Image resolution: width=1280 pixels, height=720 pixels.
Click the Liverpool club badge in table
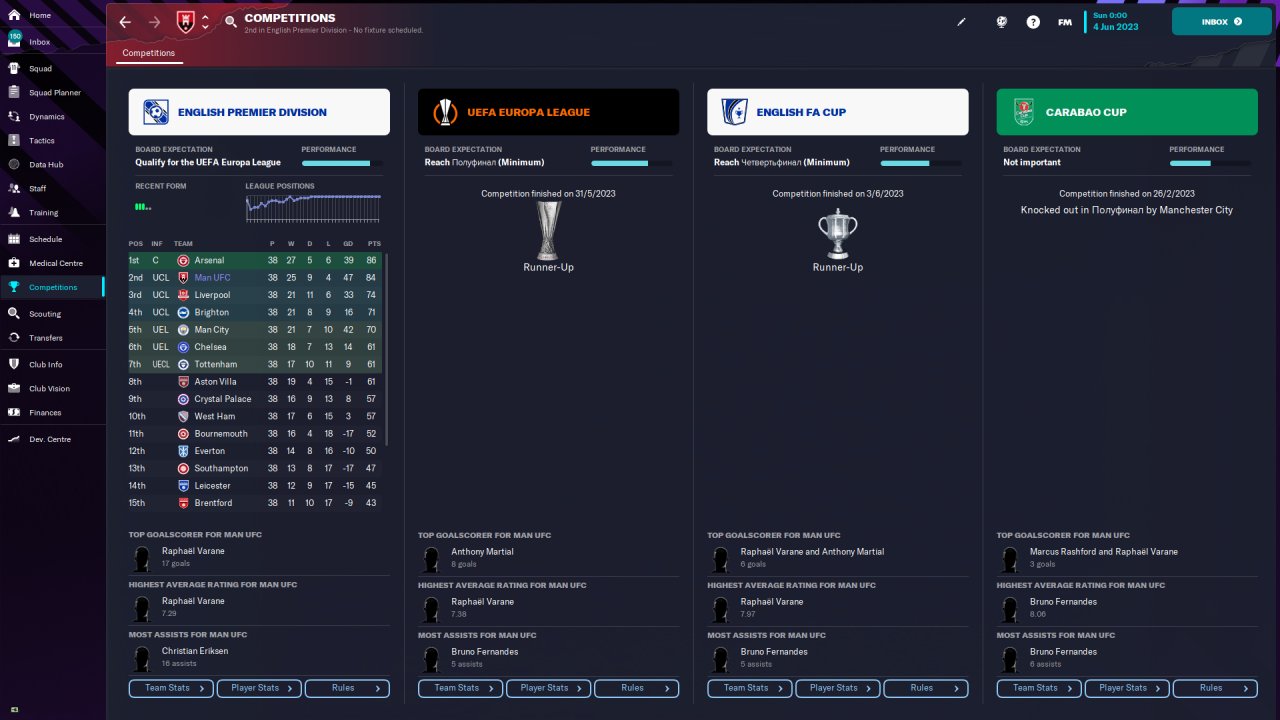click(x=183, y=295)
